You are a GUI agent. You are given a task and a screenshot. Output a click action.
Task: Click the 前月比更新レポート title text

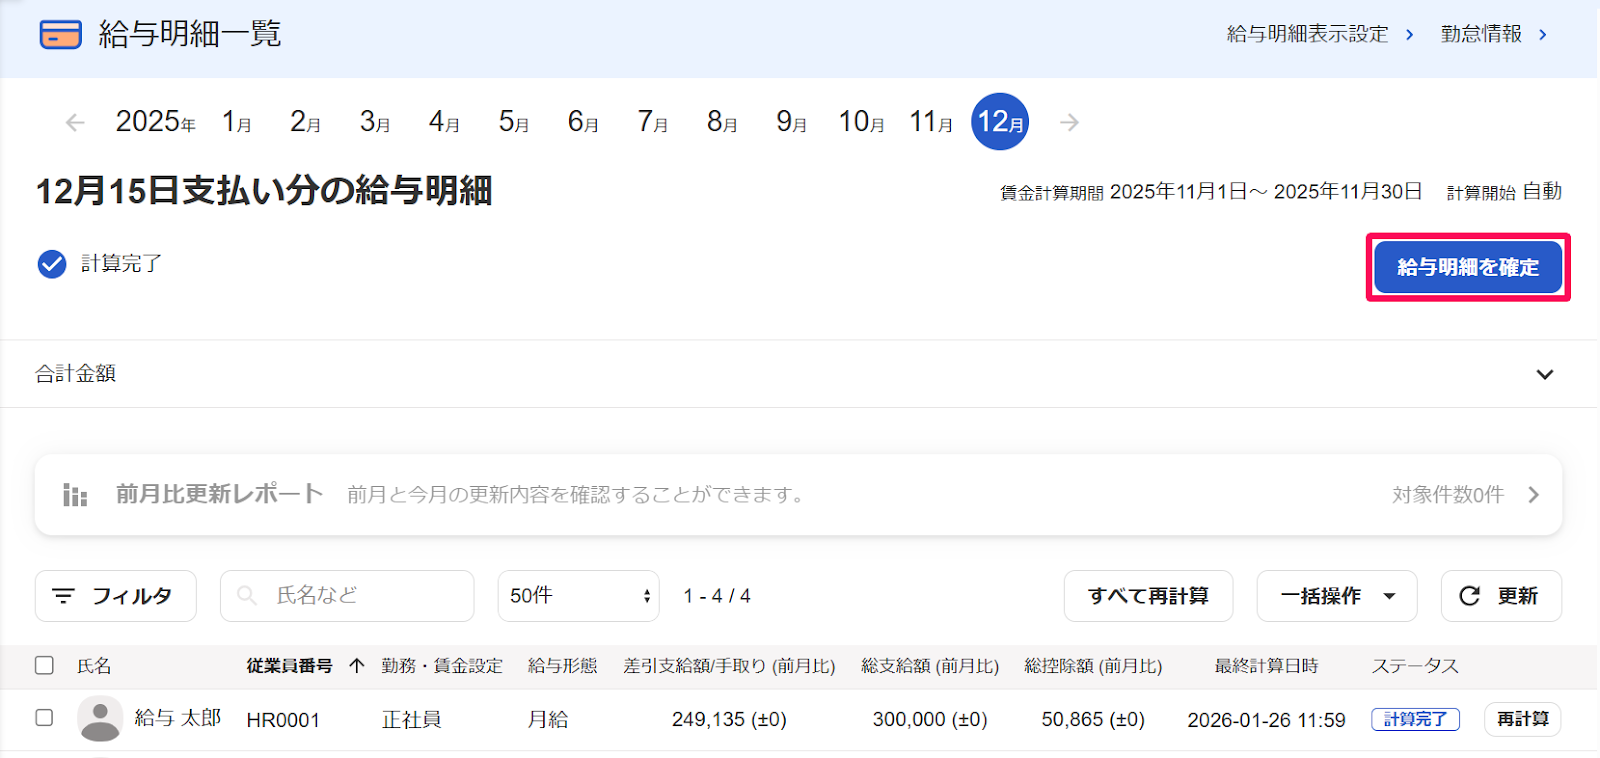click(219, 494)
